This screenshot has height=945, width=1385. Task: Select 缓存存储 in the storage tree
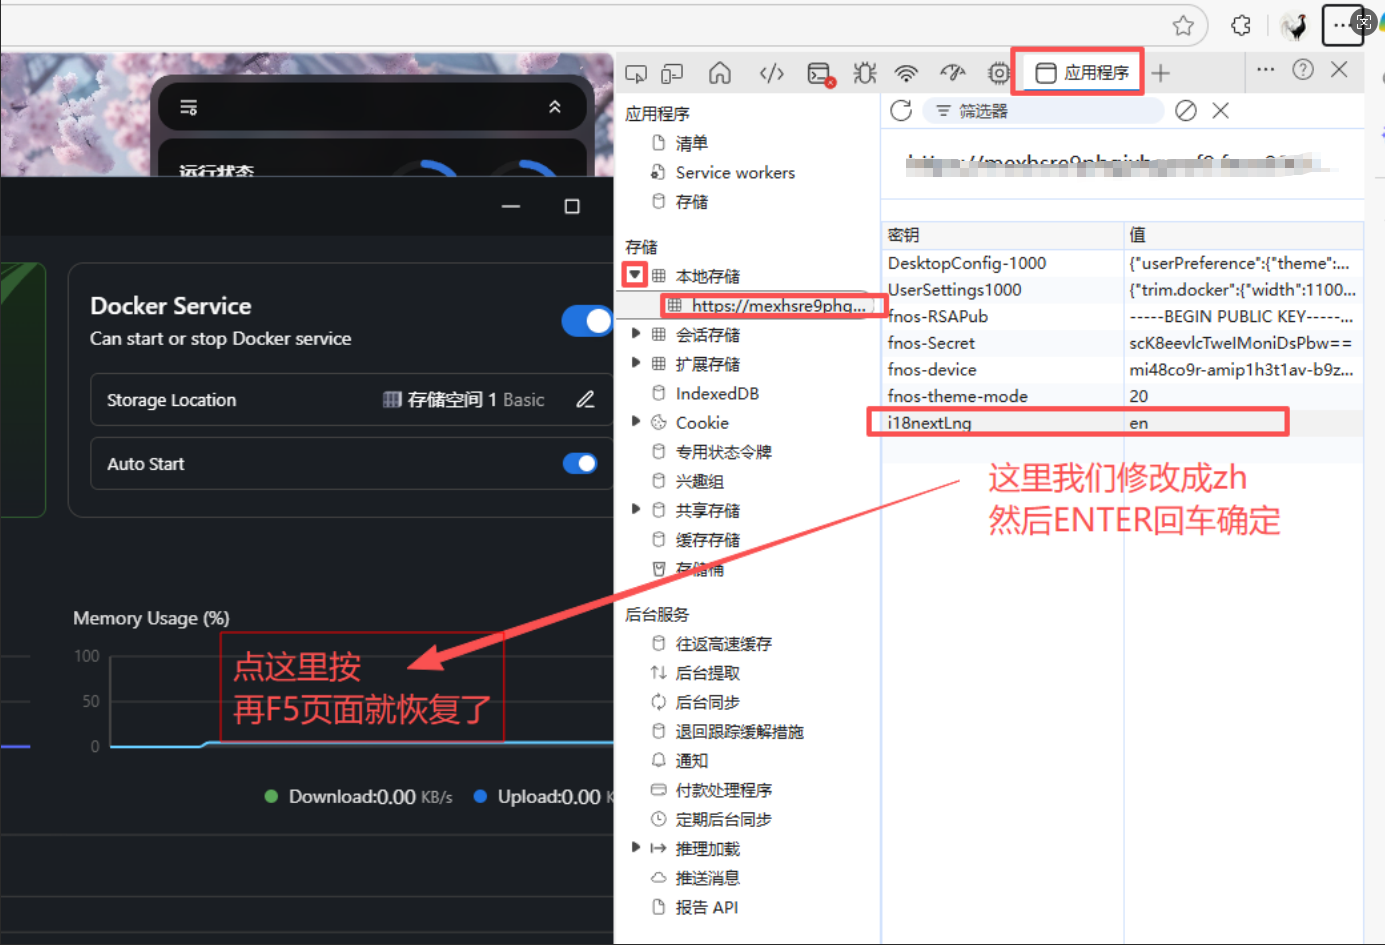707,540
